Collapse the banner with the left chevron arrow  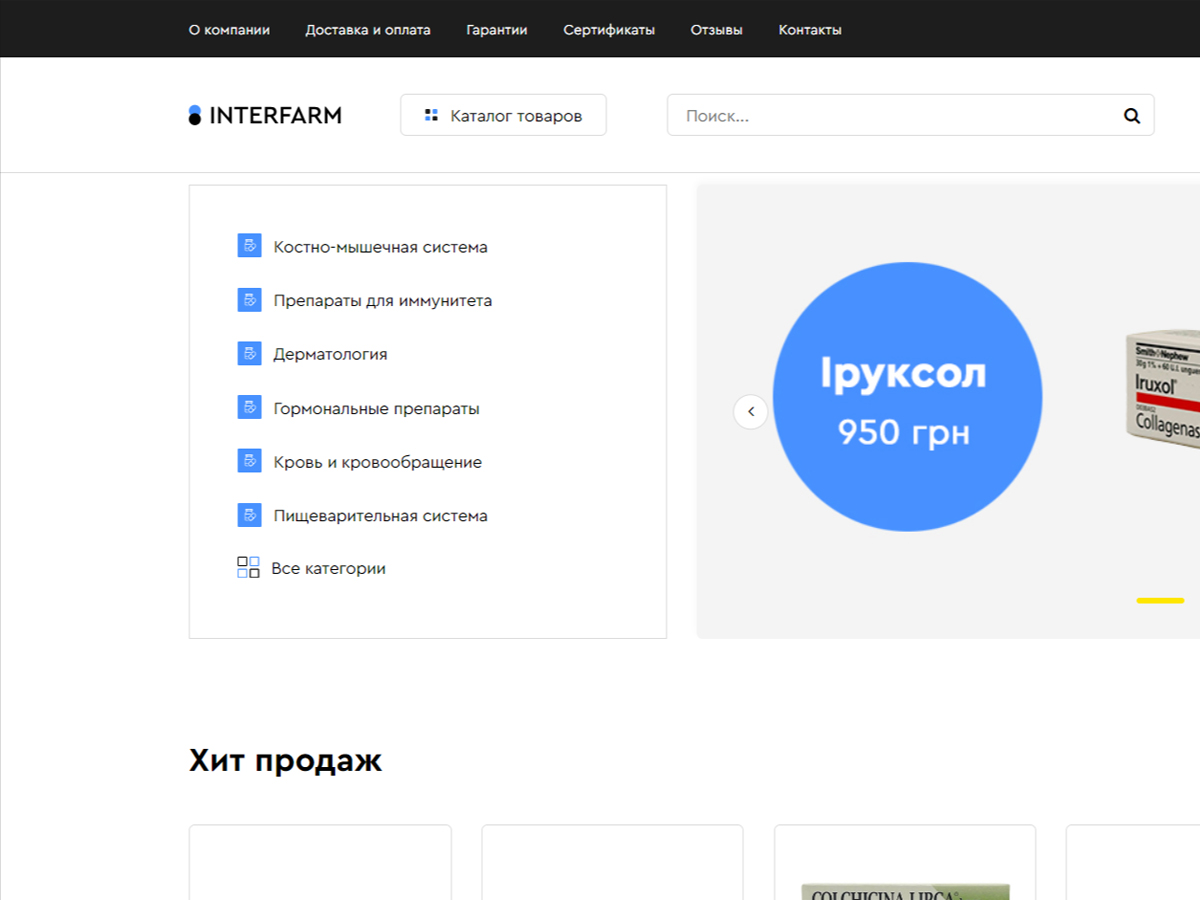pos(751,411)
